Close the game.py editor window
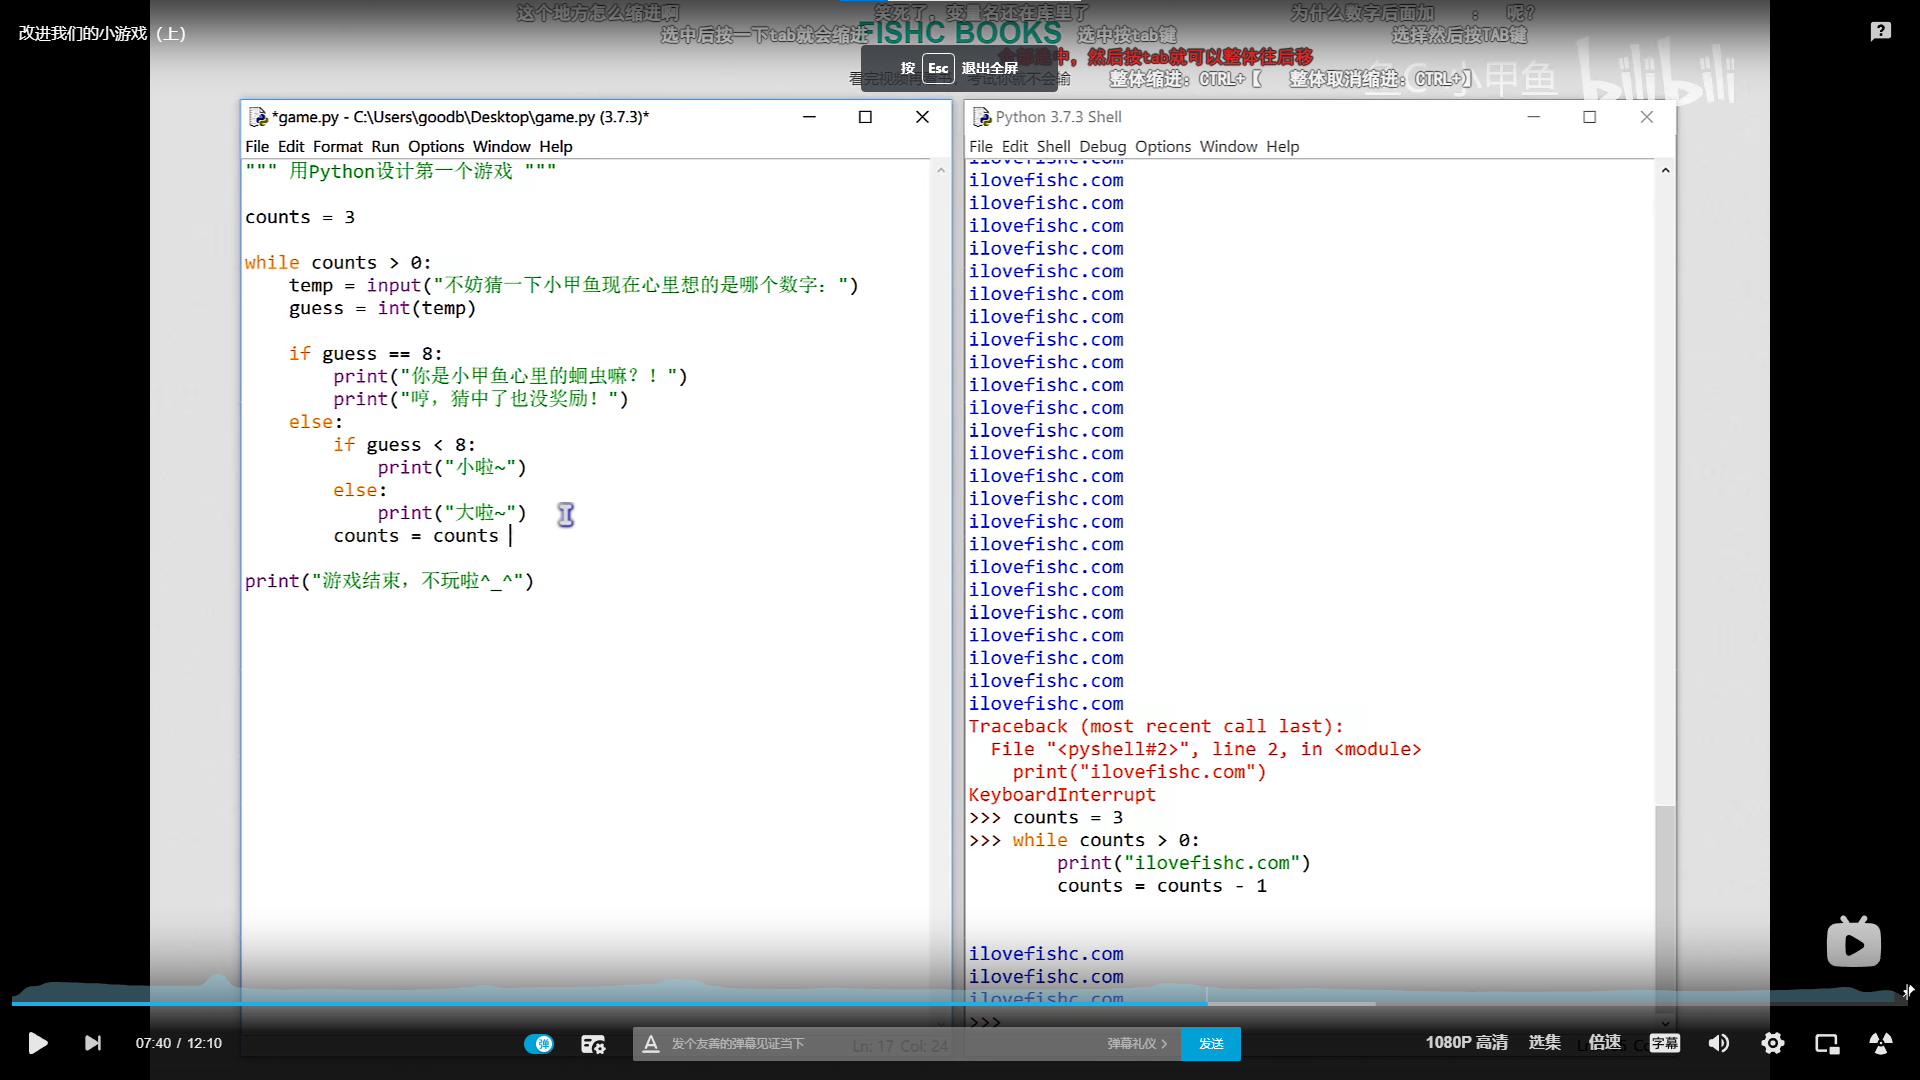 tap(922, 117)
